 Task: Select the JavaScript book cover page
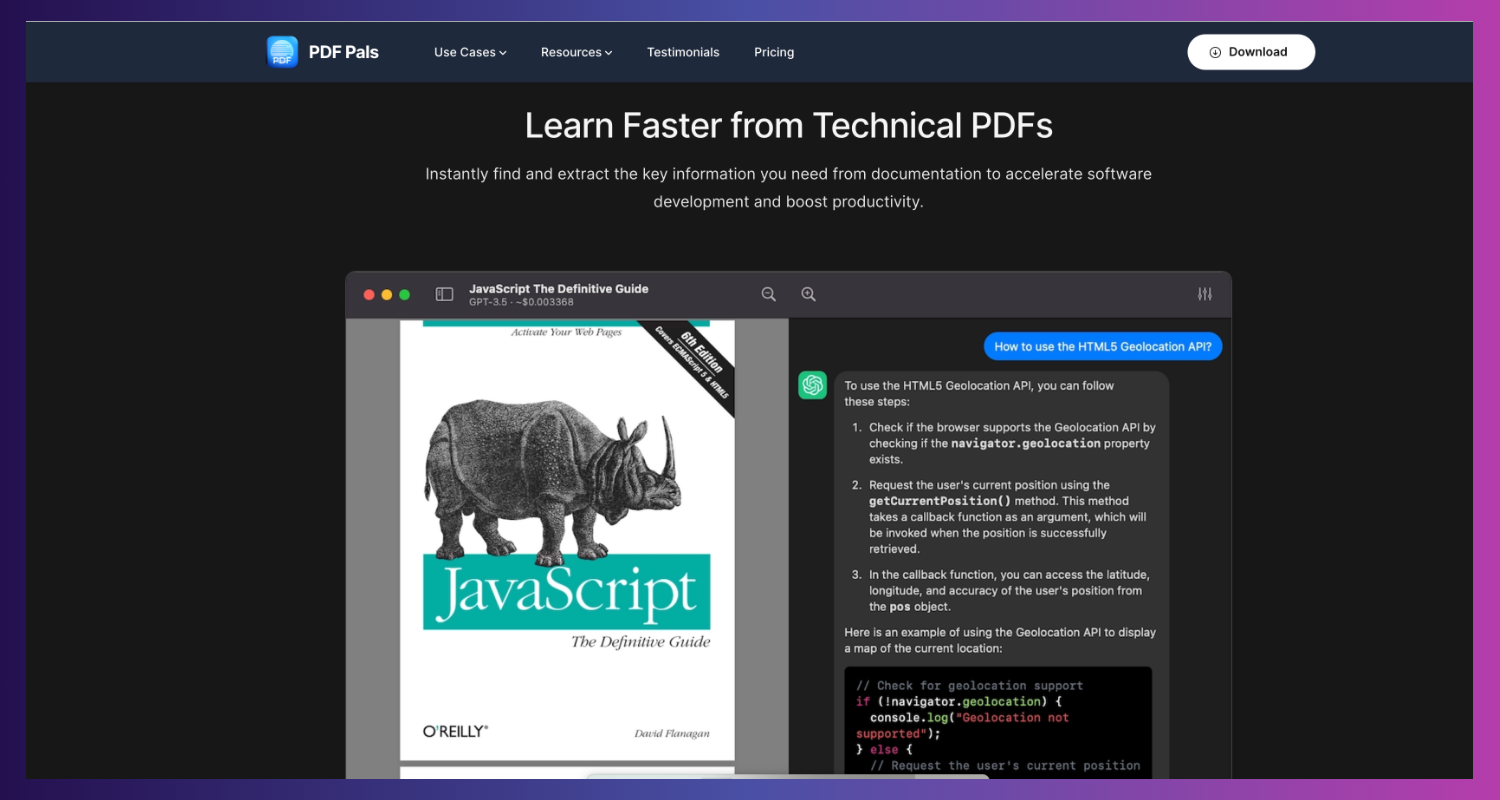567,540
